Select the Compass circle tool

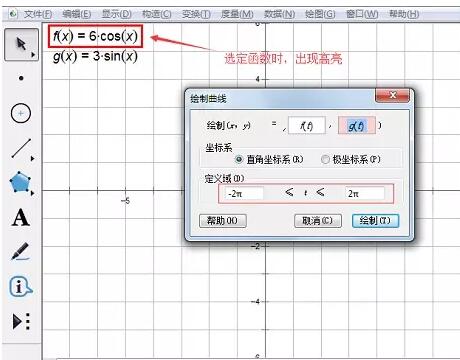[x=21, y=113]
